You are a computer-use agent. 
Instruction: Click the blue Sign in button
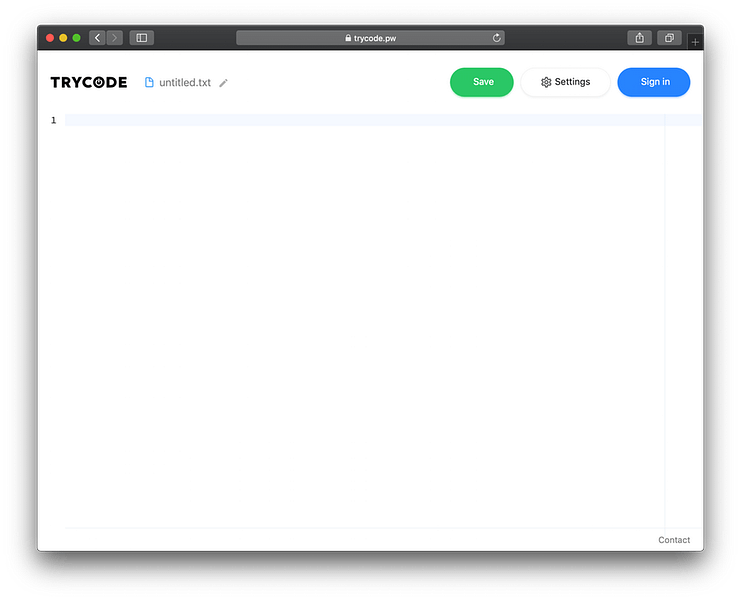click(x=654, y=82)
